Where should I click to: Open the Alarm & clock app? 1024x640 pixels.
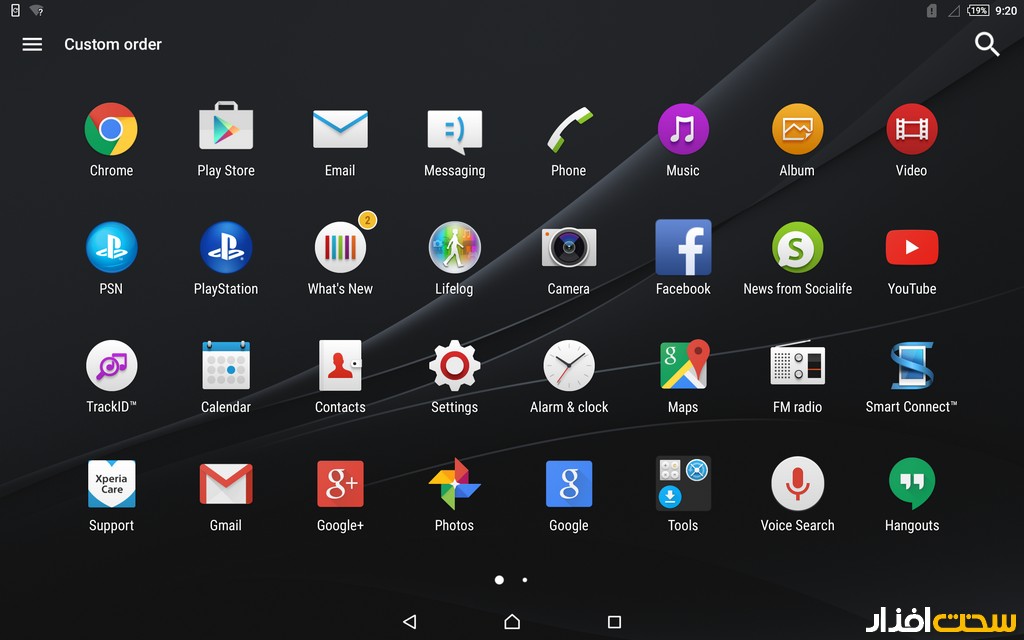click(569, 366)
